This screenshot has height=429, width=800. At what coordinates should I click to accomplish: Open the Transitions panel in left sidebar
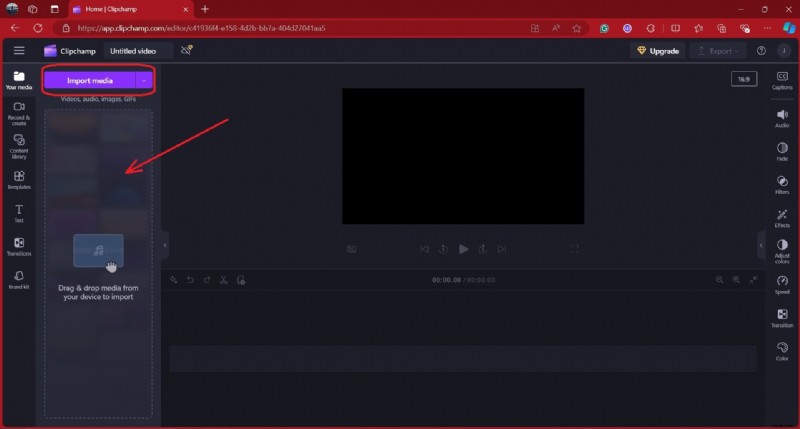point(19,246)
